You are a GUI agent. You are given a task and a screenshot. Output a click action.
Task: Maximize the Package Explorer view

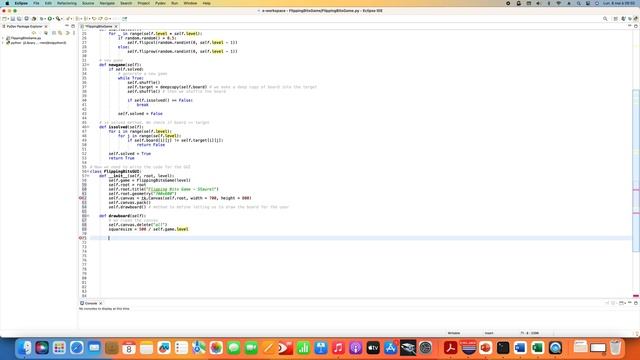tap(73, 27)
